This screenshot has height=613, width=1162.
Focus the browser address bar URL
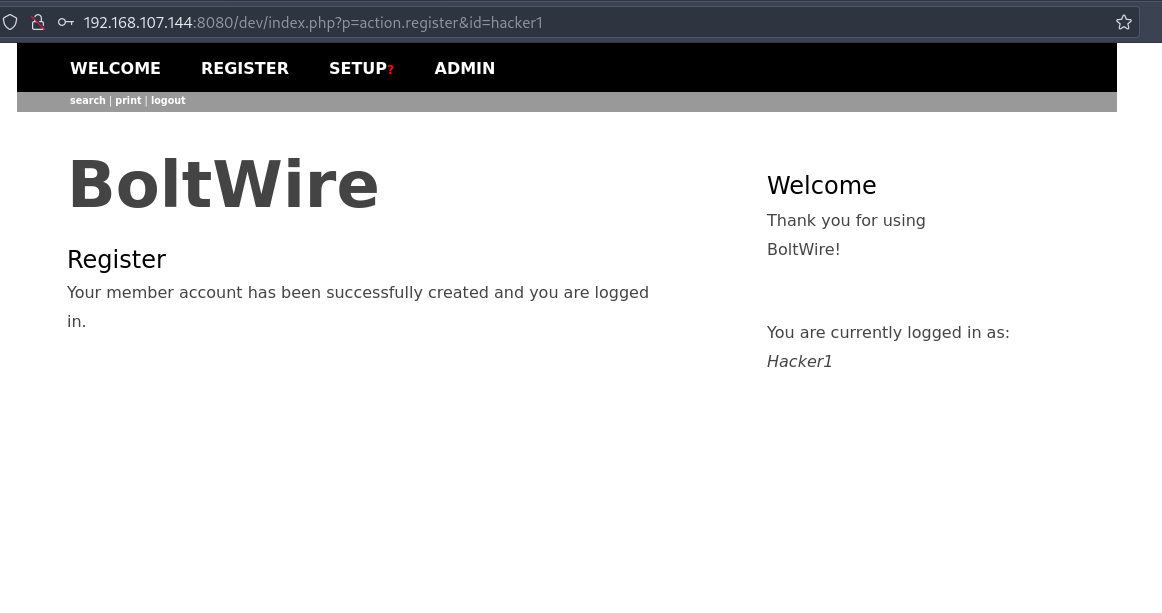pyautogui.click(x=313, y=22)
